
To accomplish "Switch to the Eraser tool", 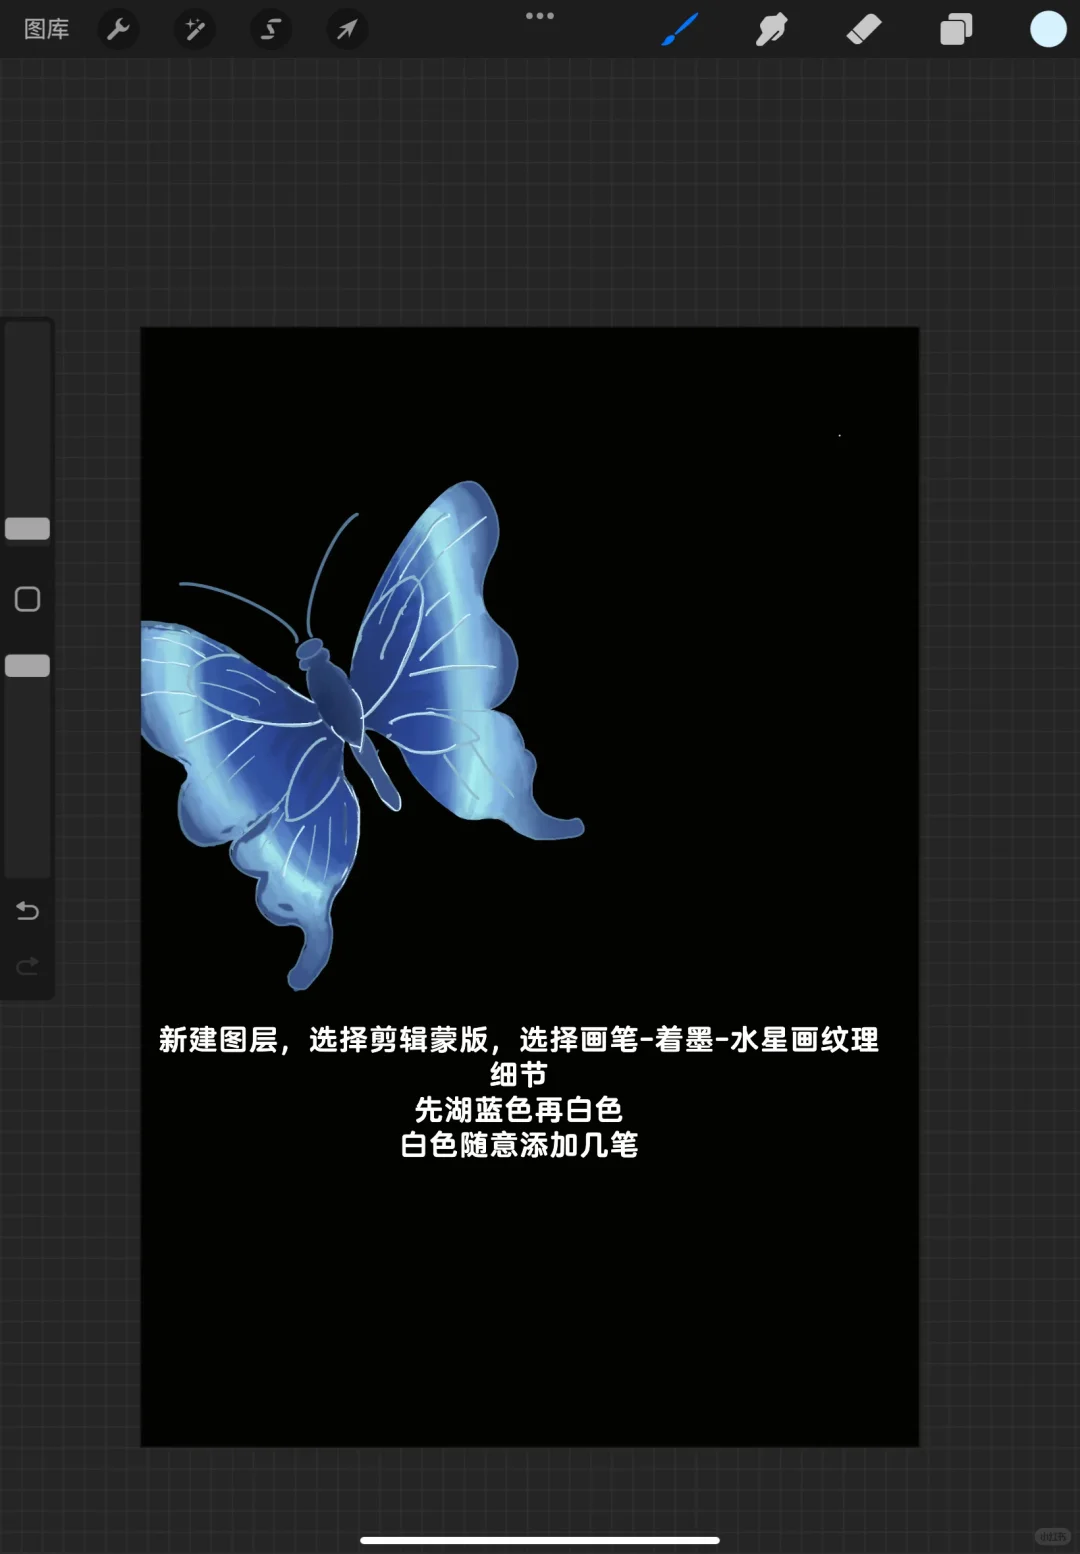I will coord(864,29).
